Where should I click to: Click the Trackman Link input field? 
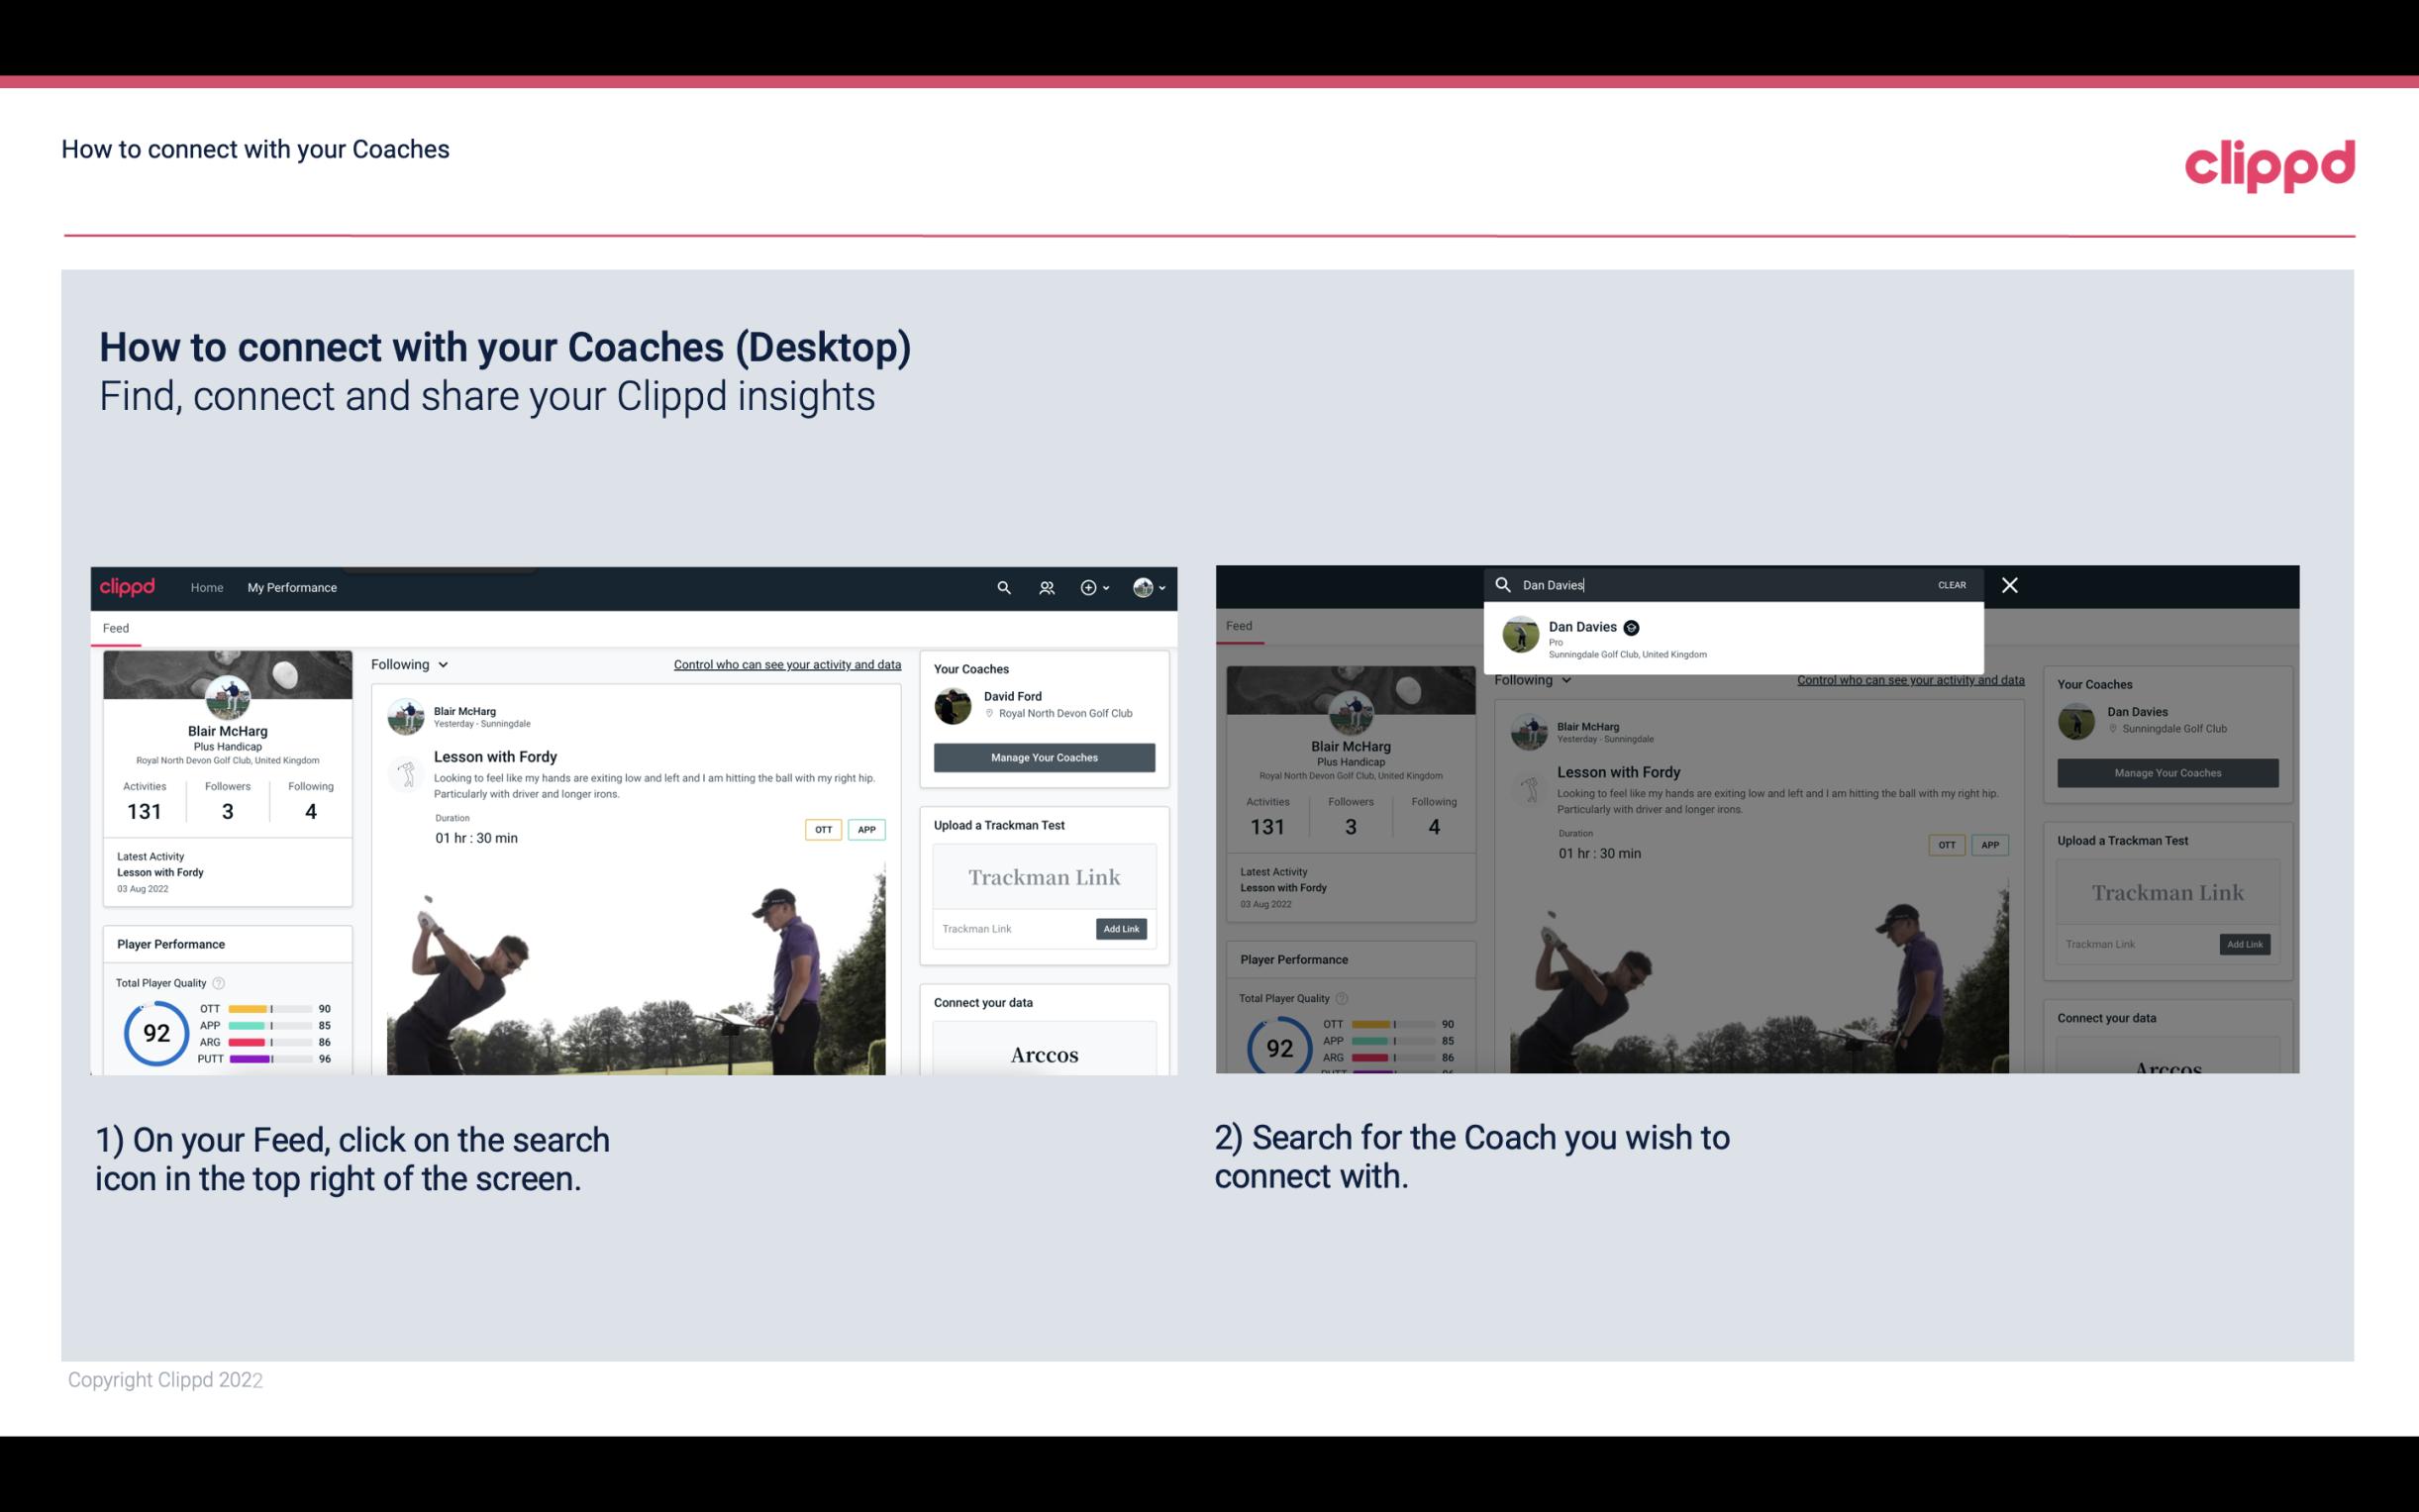(1010, 927)
